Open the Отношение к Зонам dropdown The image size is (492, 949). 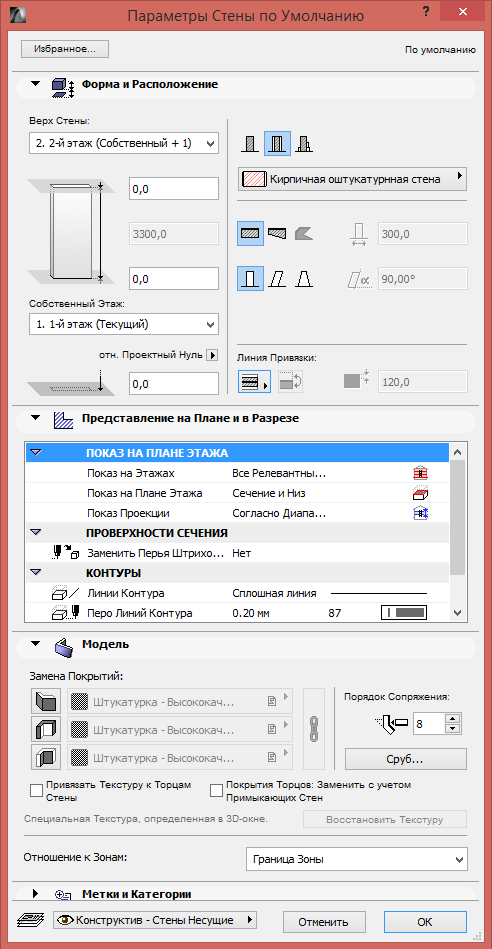point(357,859)
